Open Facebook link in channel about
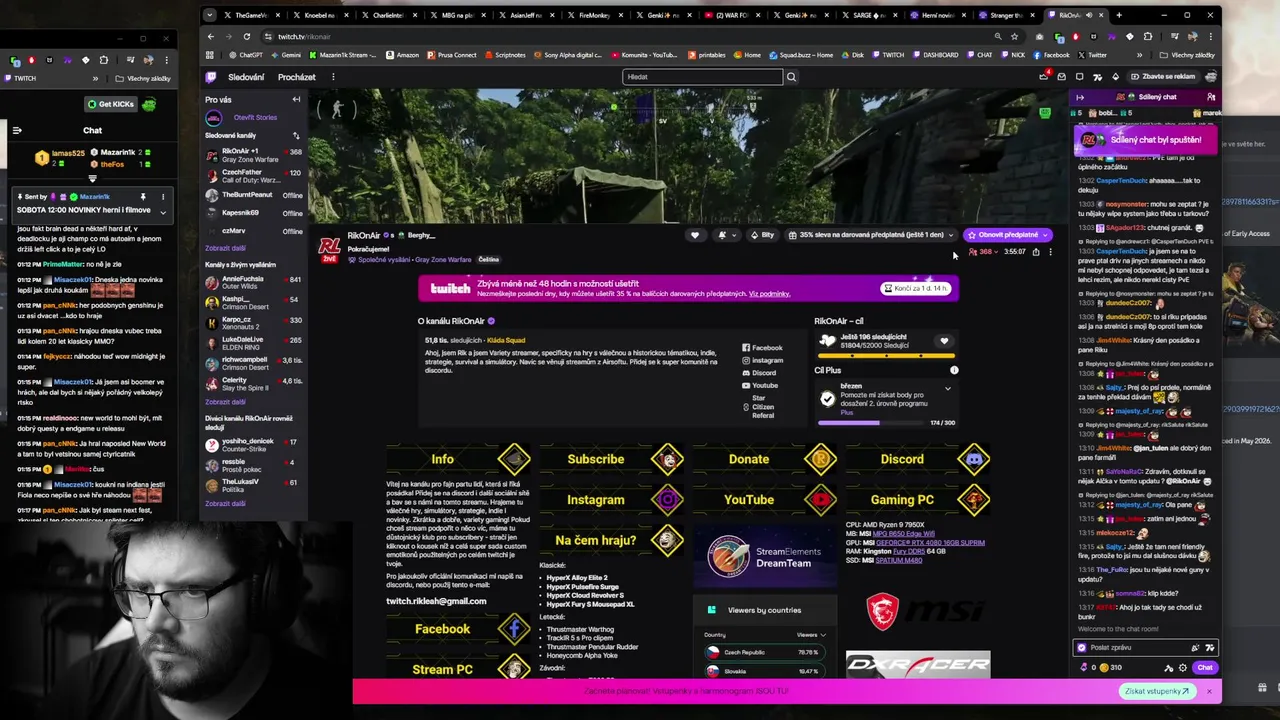The image size is (1280, 720). click(762, 348)
